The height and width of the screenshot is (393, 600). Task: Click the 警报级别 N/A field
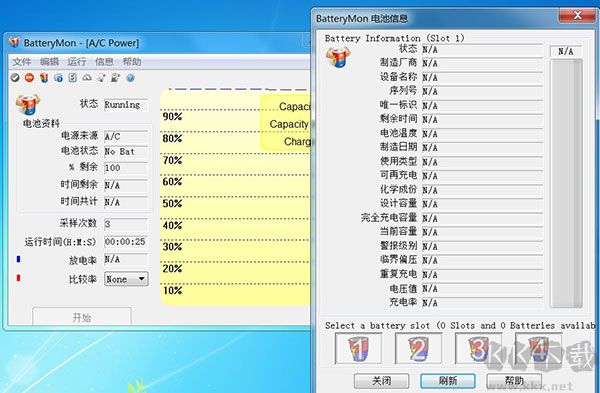pyautogui.click(x=482, y=246)
